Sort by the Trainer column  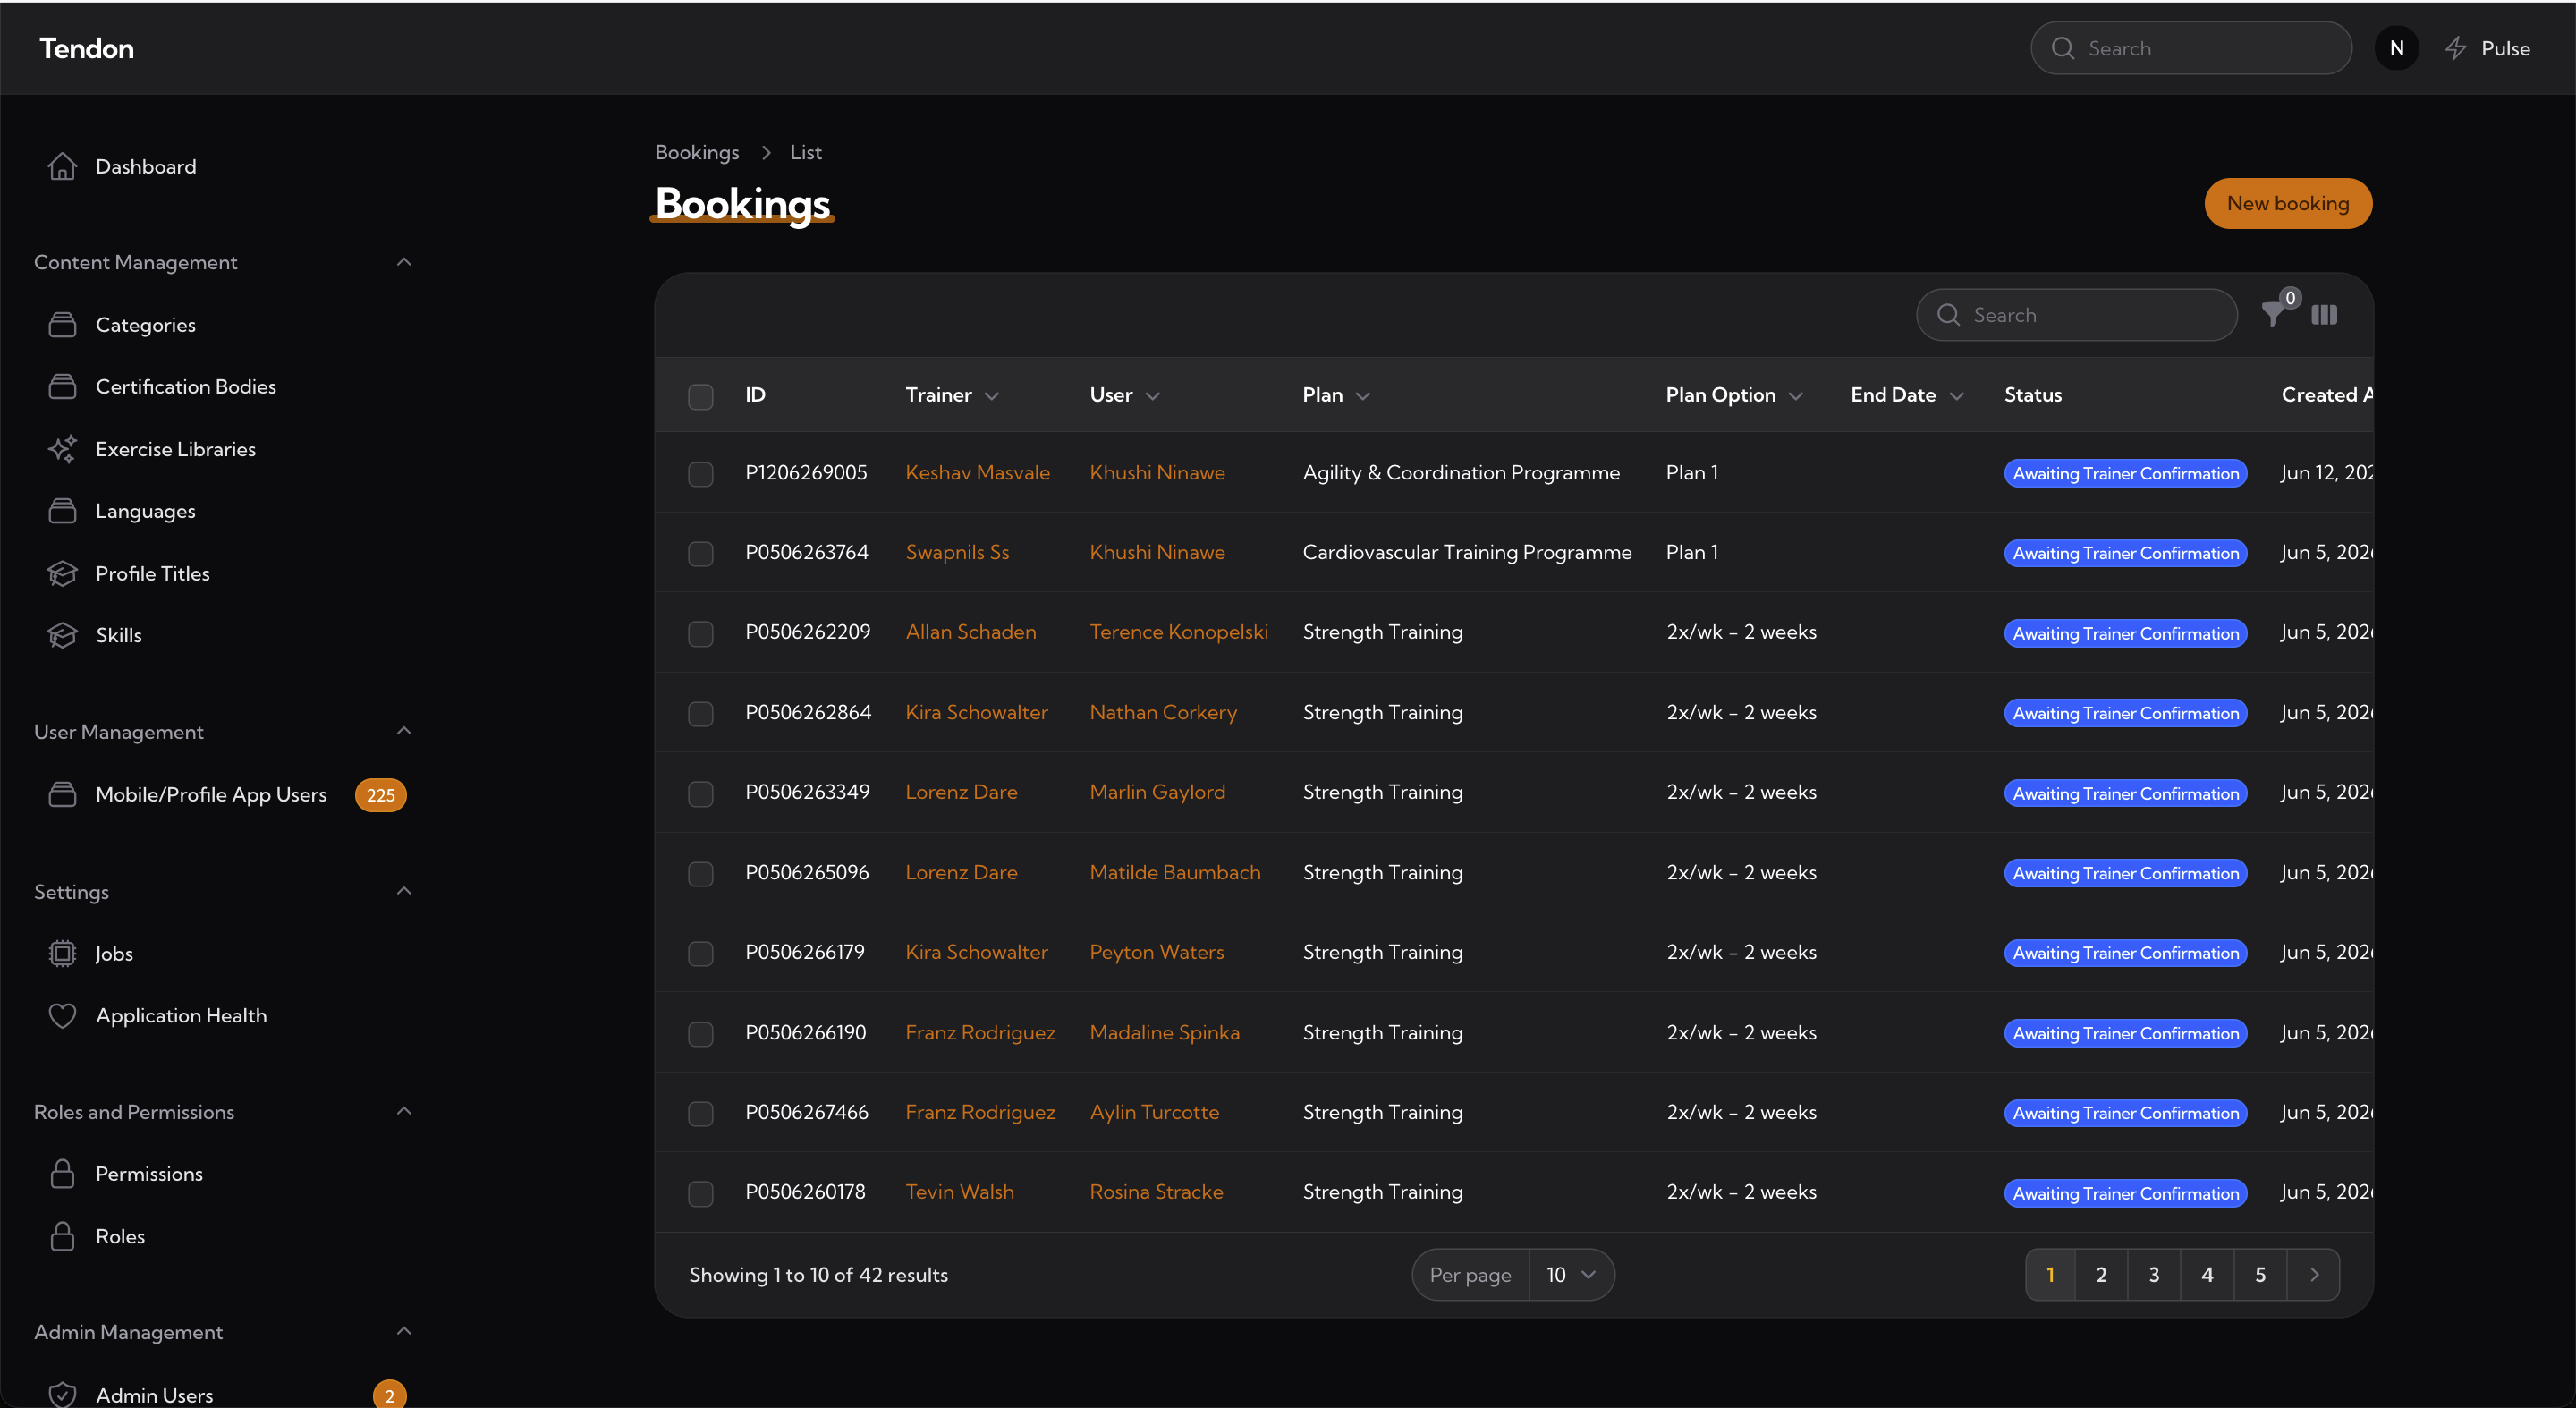952,395
